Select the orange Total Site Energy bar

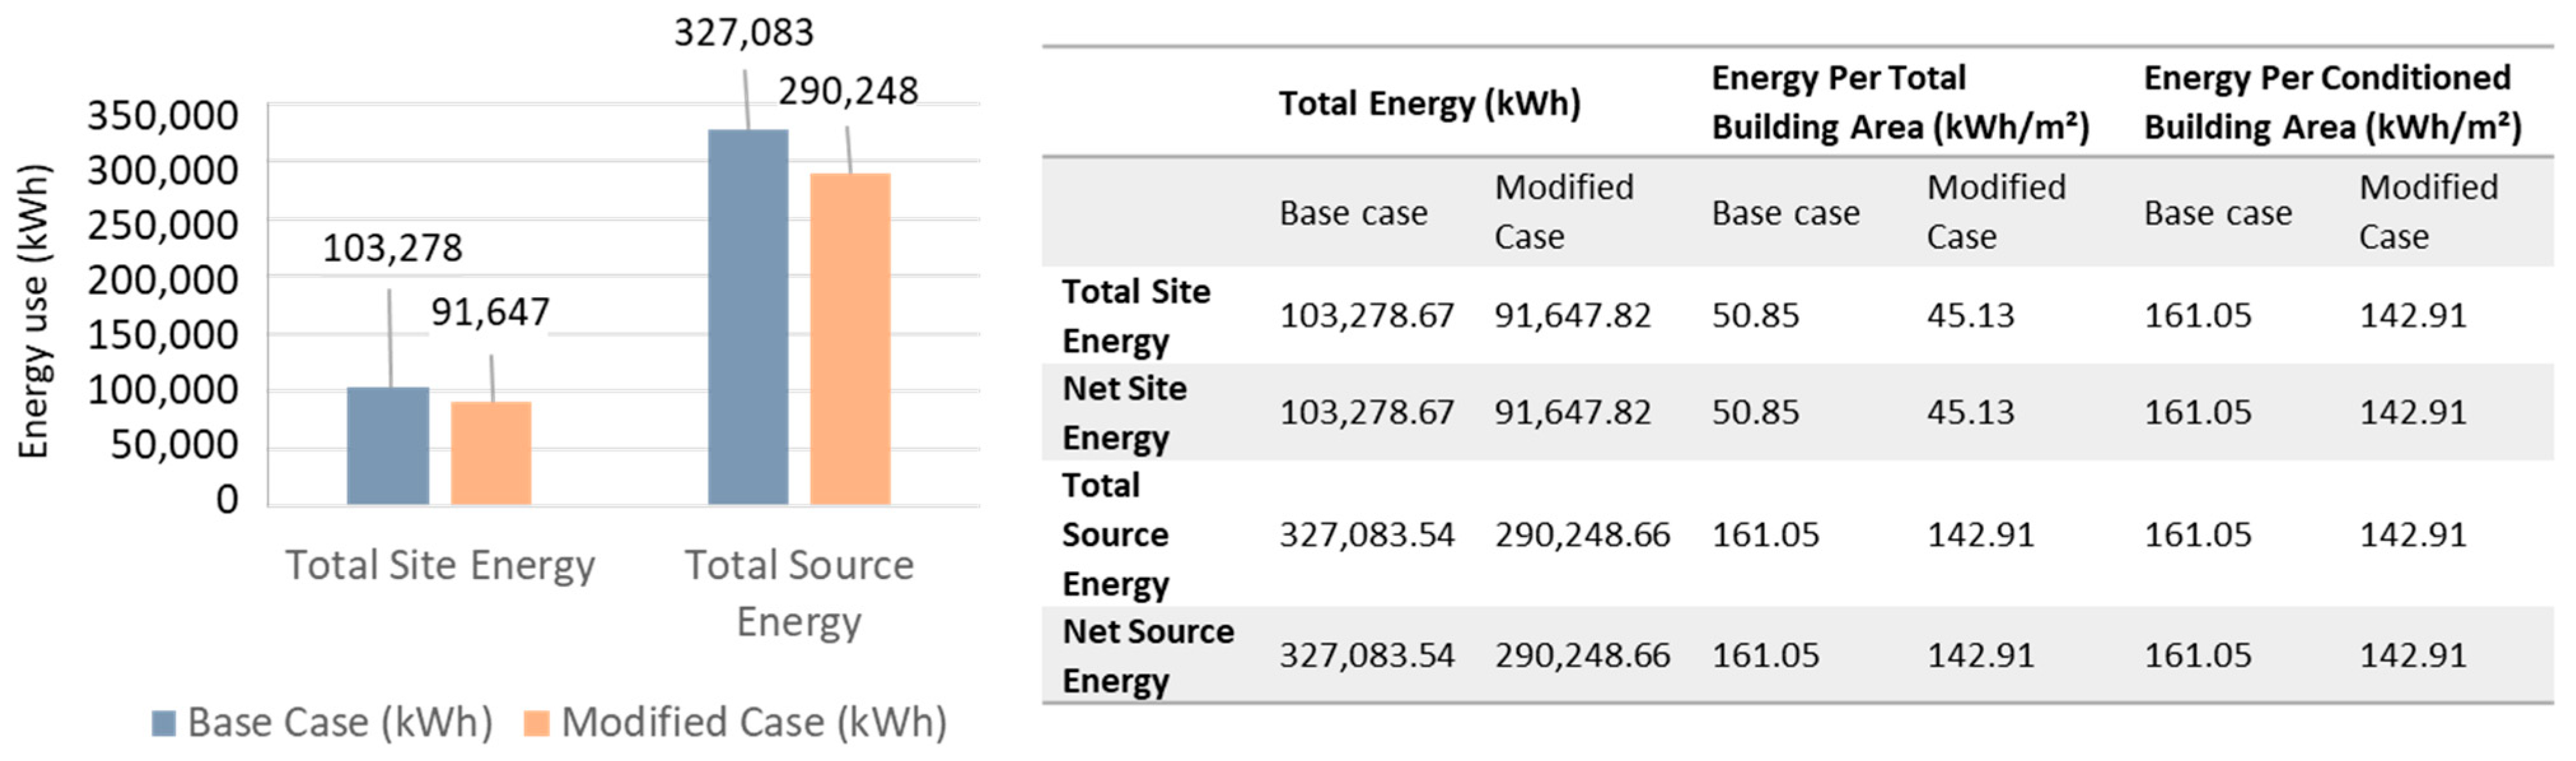(491, 453)
